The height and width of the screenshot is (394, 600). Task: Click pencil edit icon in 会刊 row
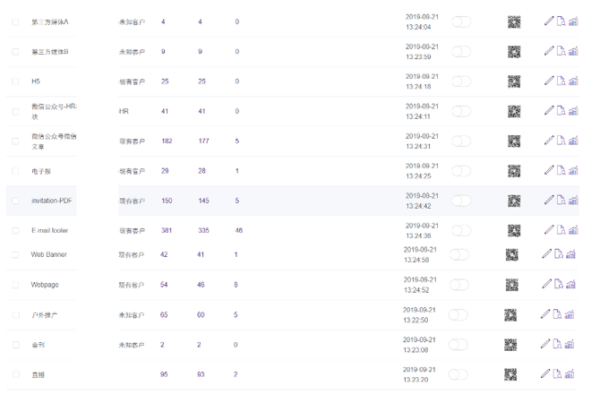(x=545, y=344)
